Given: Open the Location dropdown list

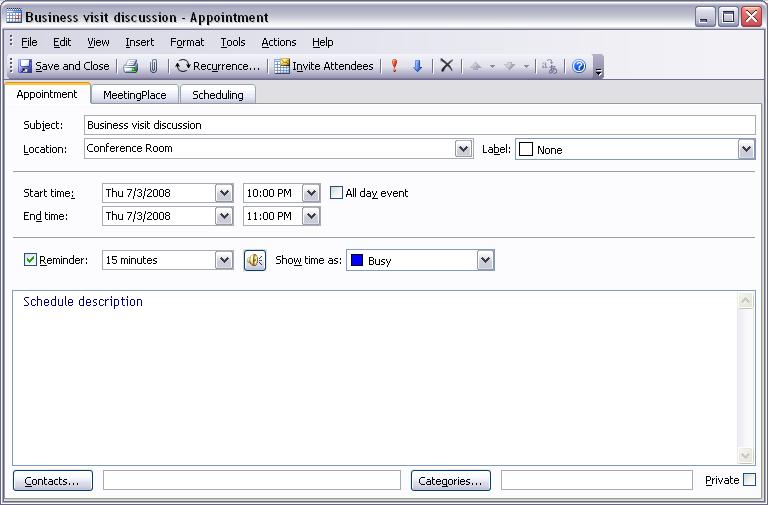Looking at the screenshot, I should [x=463, y=148].
